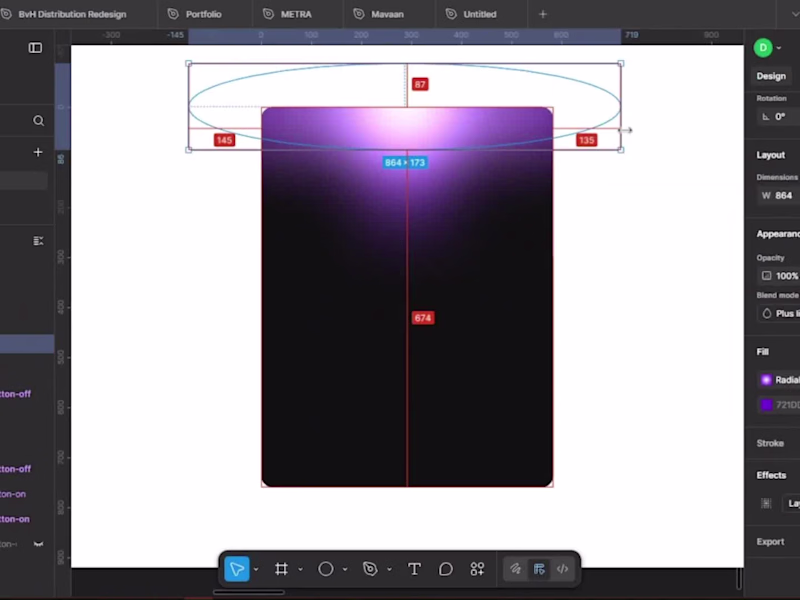This screenshot has height=600, width=800.
Task: Click the Effects section header
Action: [x=771, y=475]
